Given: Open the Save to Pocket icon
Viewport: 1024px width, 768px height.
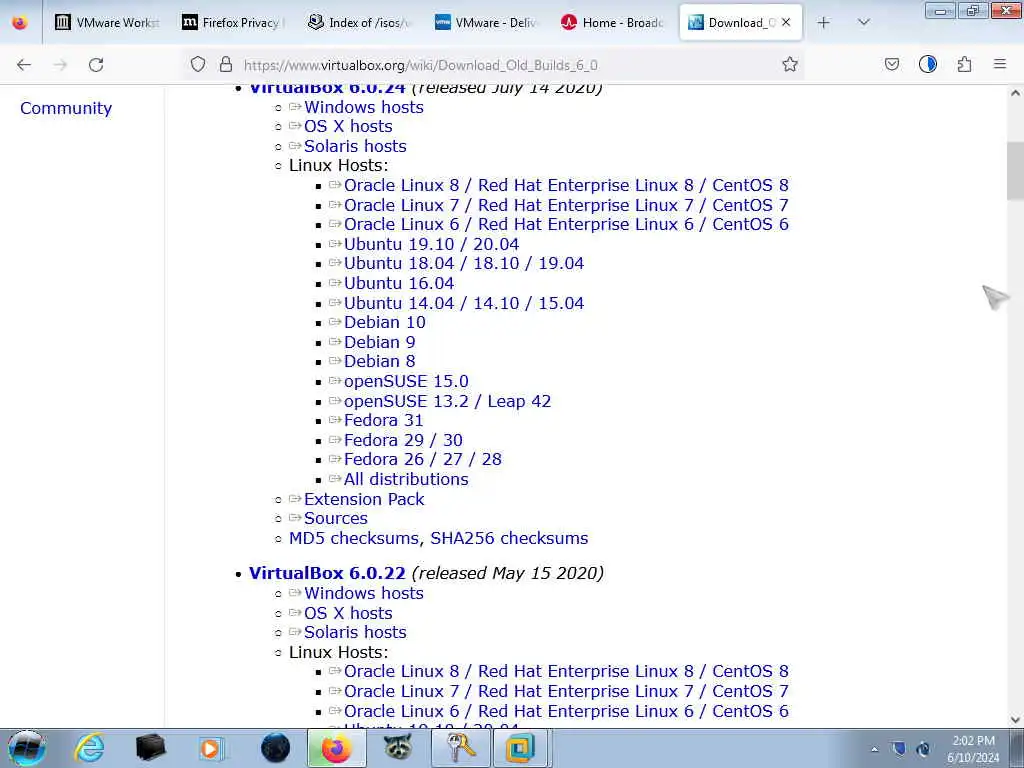Looking at the screenshot, I should pyautogui.click(x=891, y=64).
